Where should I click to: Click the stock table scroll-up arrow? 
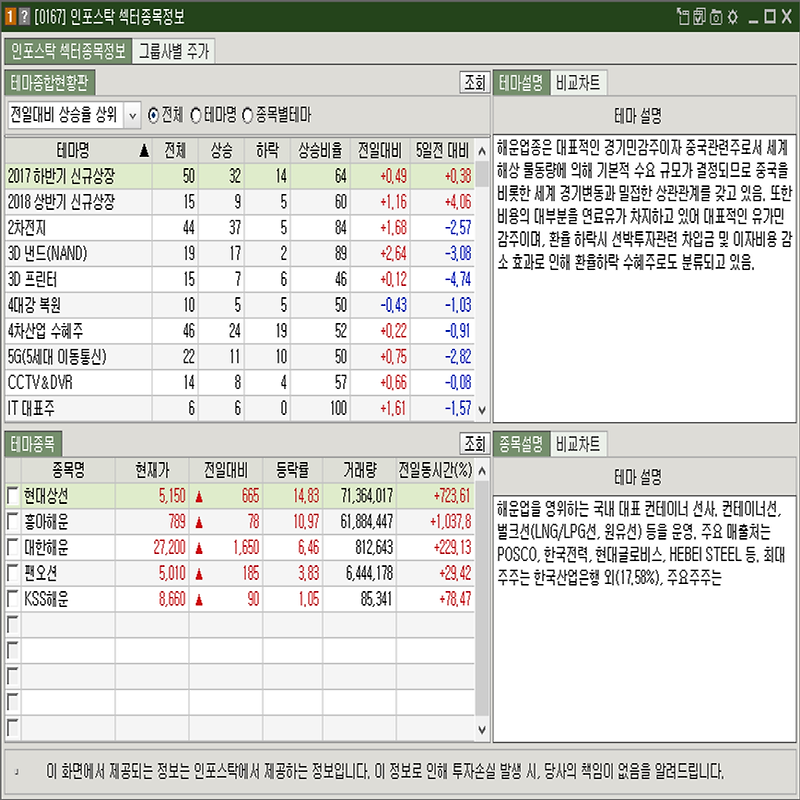coord(482,471)
